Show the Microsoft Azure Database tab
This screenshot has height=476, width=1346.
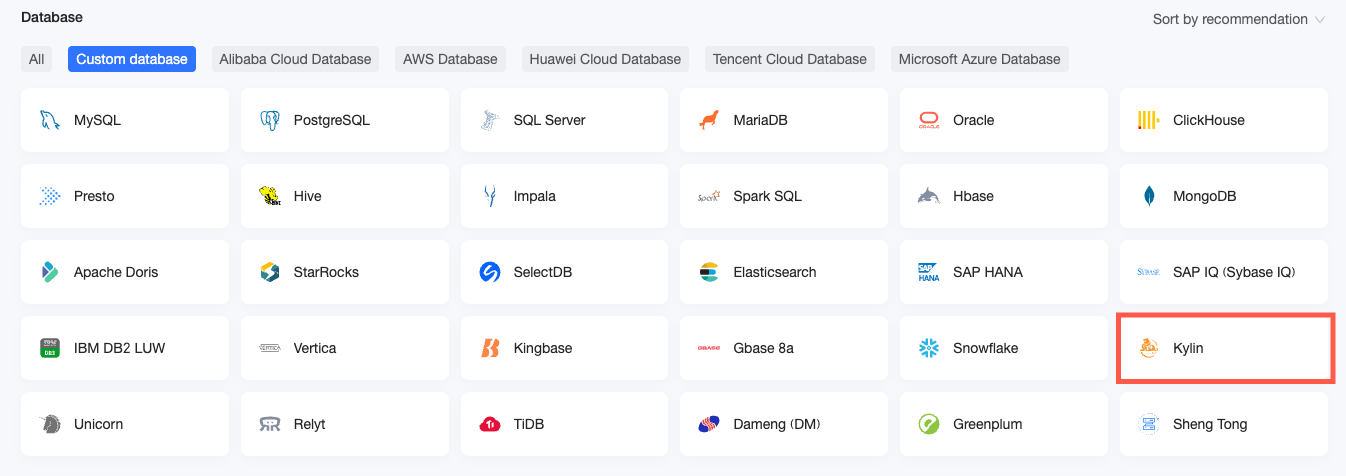tap(979, 59)
